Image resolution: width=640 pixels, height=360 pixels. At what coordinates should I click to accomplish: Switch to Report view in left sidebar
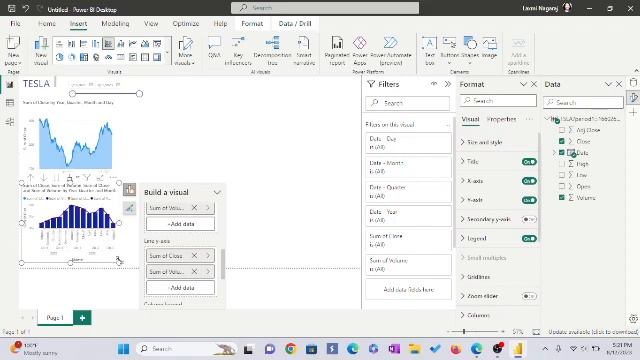pos(10,85)
